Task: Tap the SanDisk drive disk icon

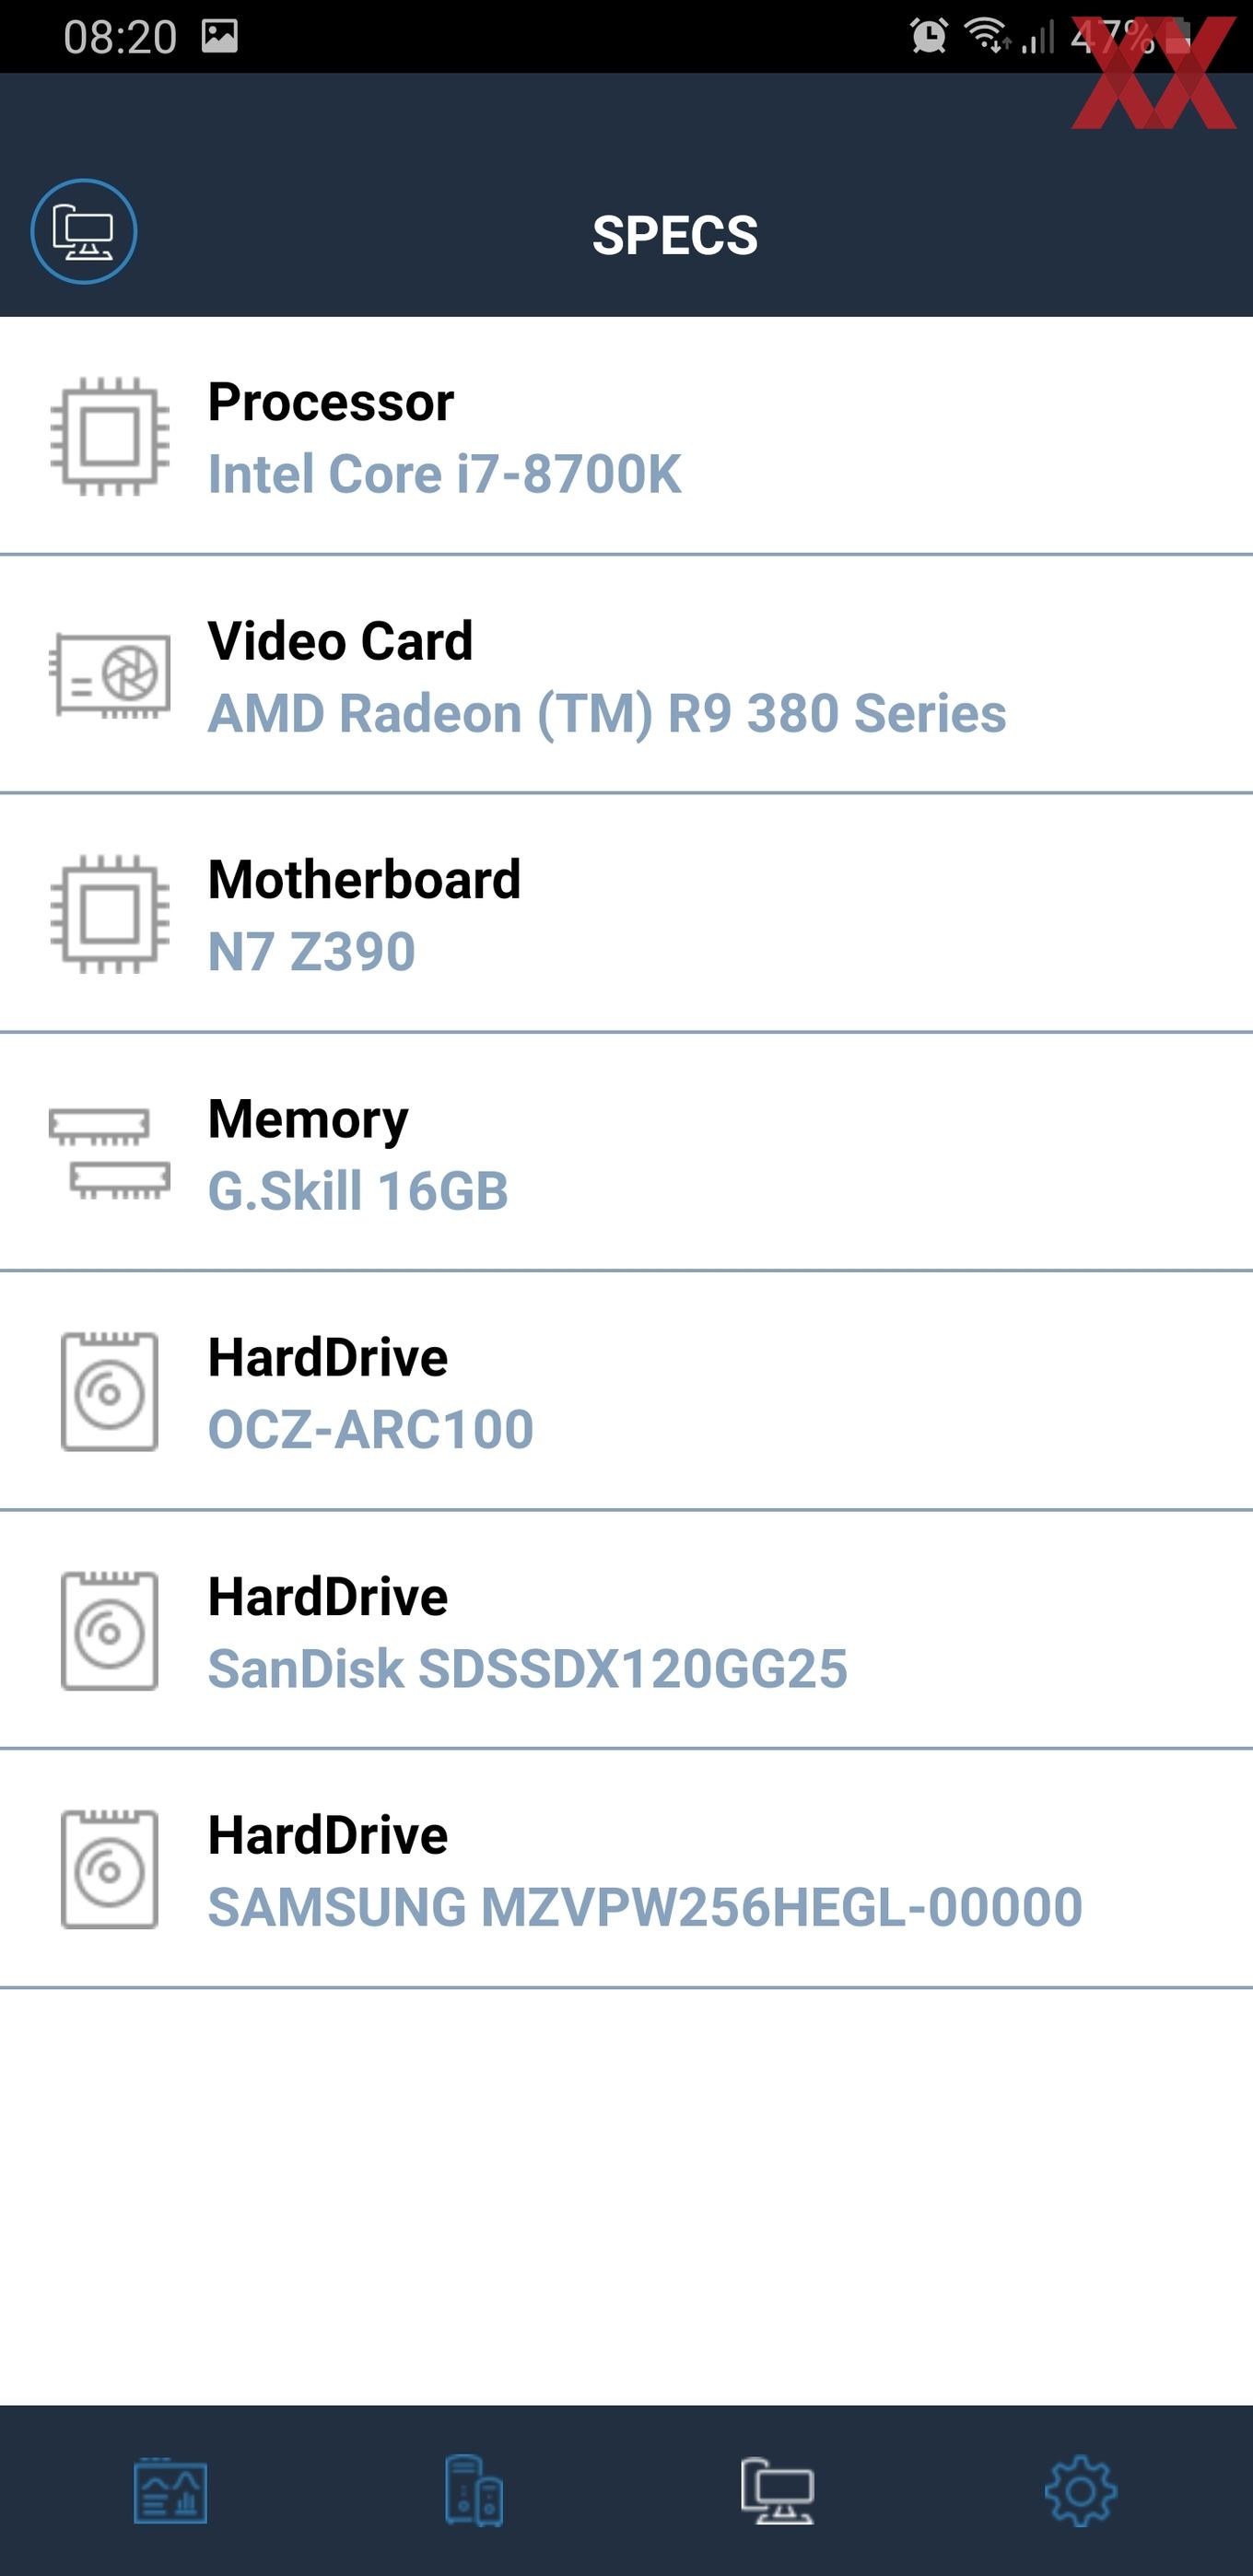Action: tap(110, 1631)
